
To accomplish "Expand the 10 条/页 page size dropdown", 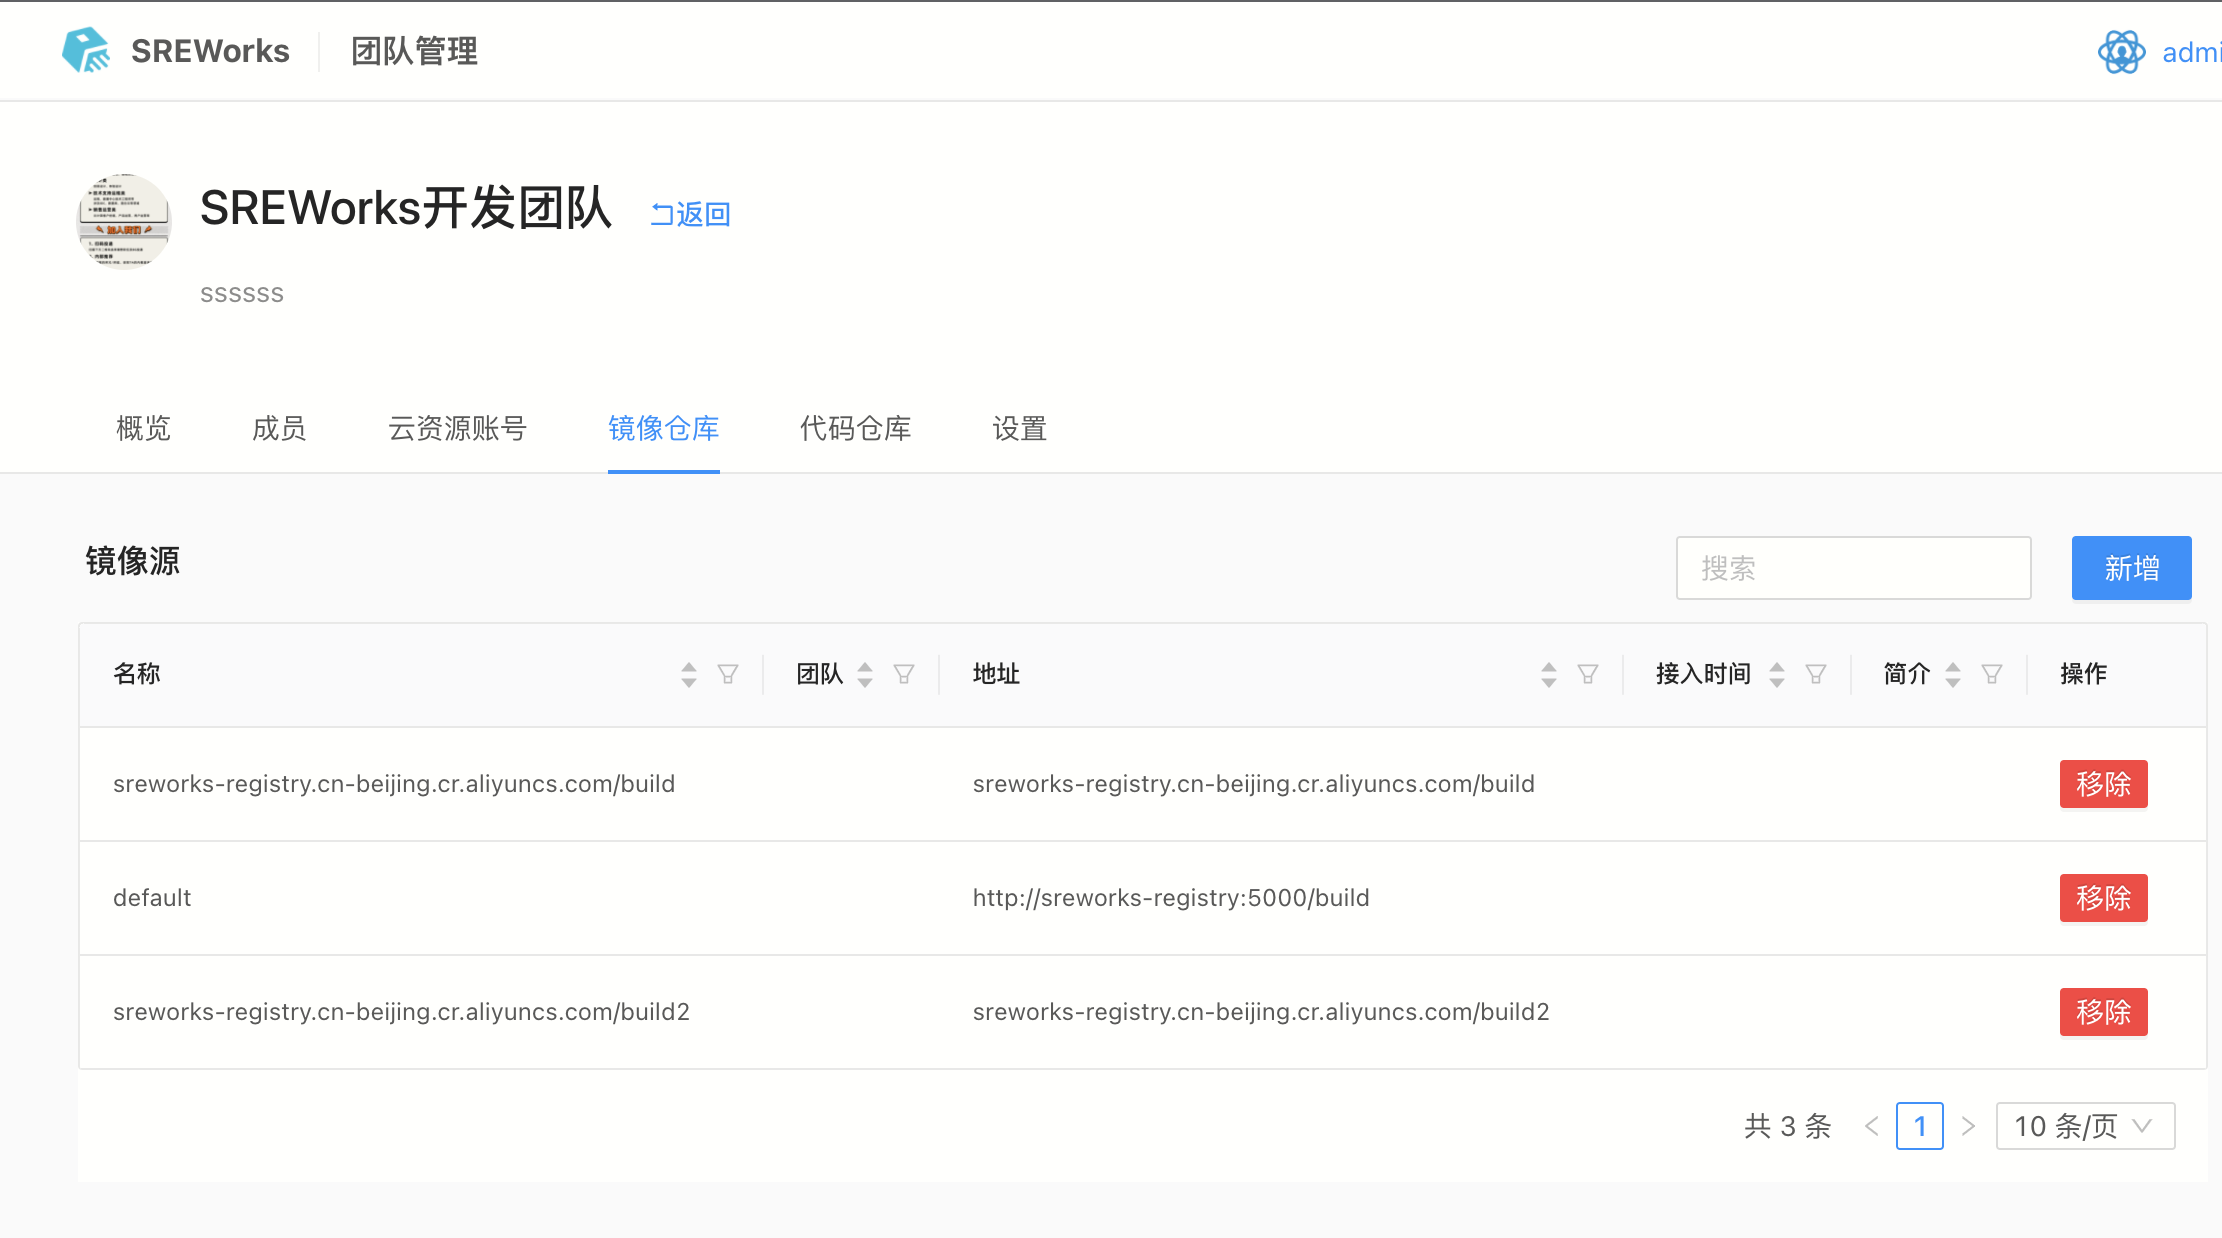I will (2085, 1126).
